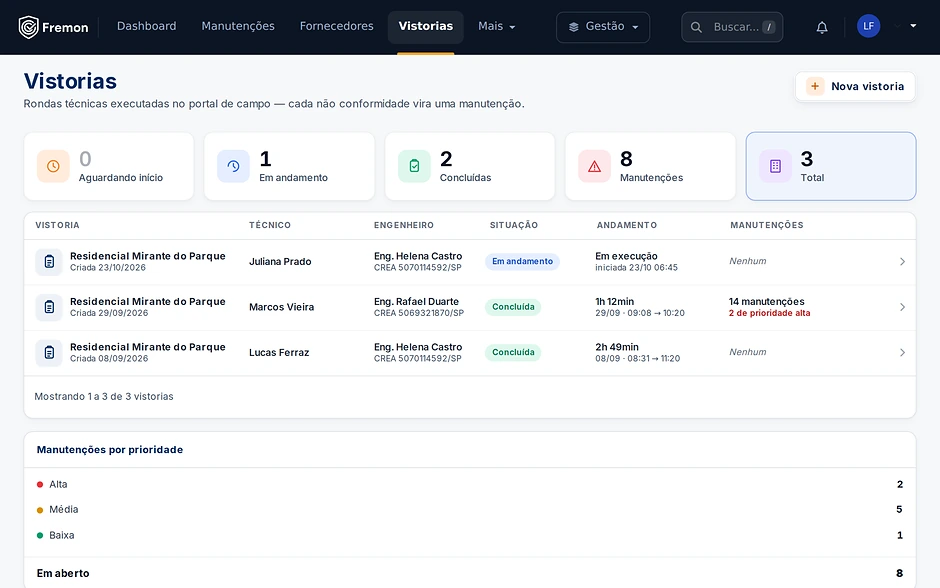Image resolution: width=940 pixels, height=588 pixels.
Task: Click the clock icon on Aguardando início card
Action: 53,166
